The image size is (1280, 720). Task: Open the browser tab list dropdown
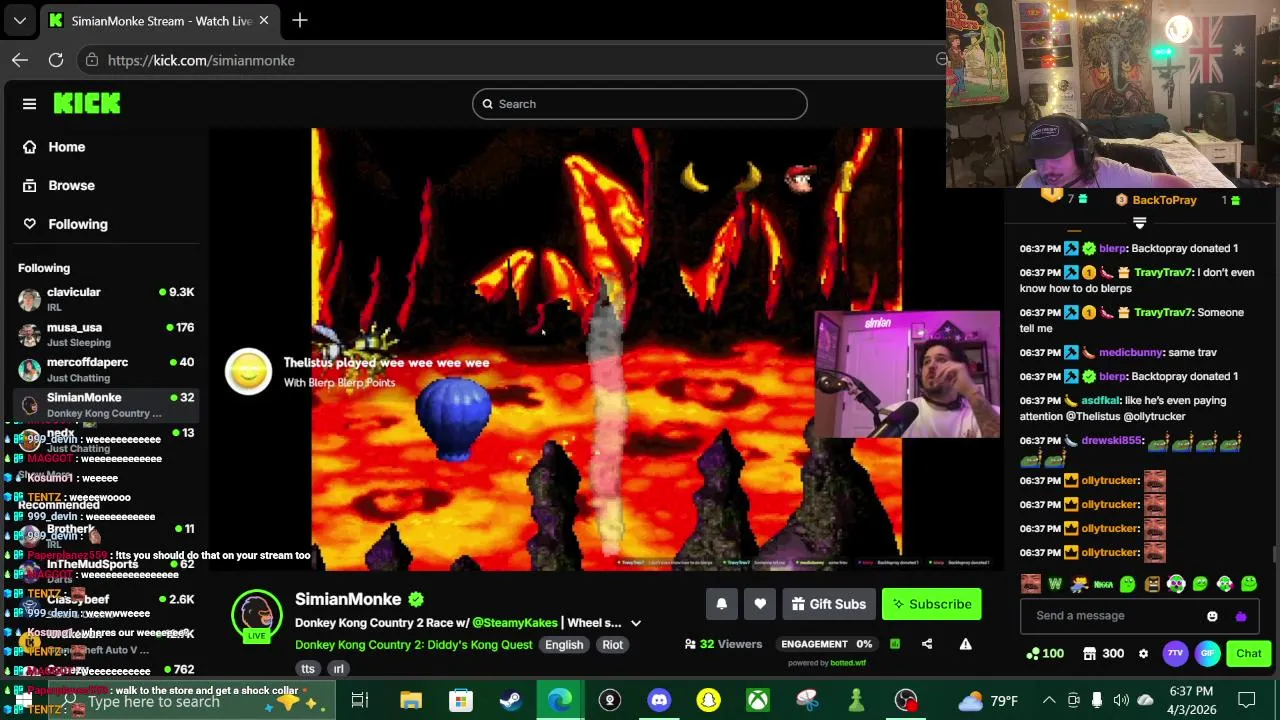(20, 20)
